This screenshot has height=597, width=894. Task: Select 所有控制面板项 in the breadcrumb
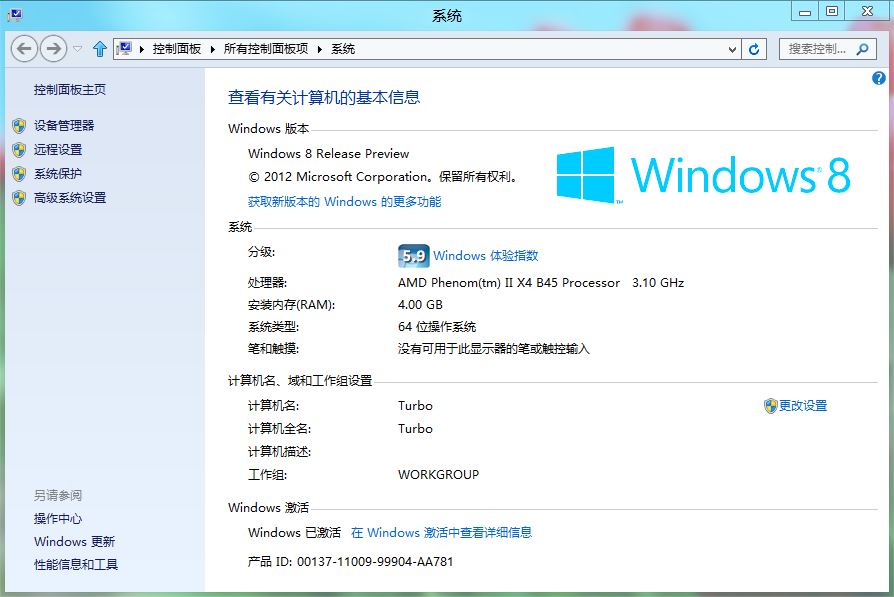coord(266,49)
